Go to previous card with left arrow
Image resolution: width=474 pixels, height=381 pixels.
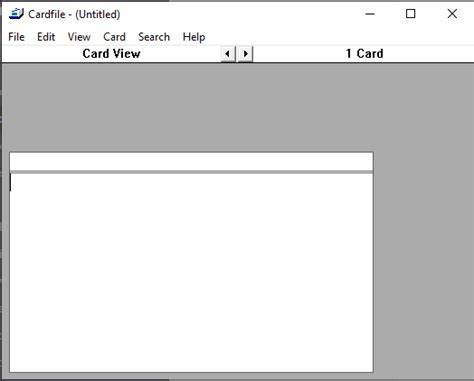[228, 54]
